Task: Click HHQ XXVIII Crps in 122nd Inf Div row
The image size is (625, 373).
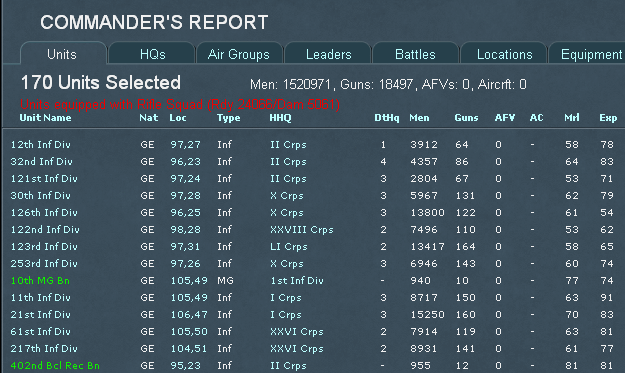Action: (x=302, y=230)
